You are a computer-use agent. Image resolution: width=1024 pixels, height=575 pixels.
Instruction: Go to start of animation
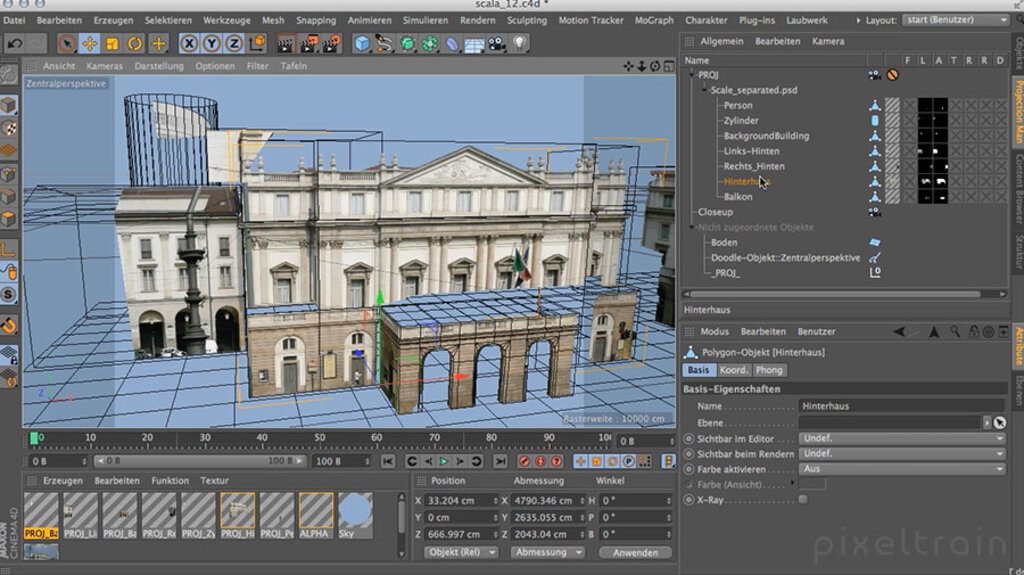point(388,461)
